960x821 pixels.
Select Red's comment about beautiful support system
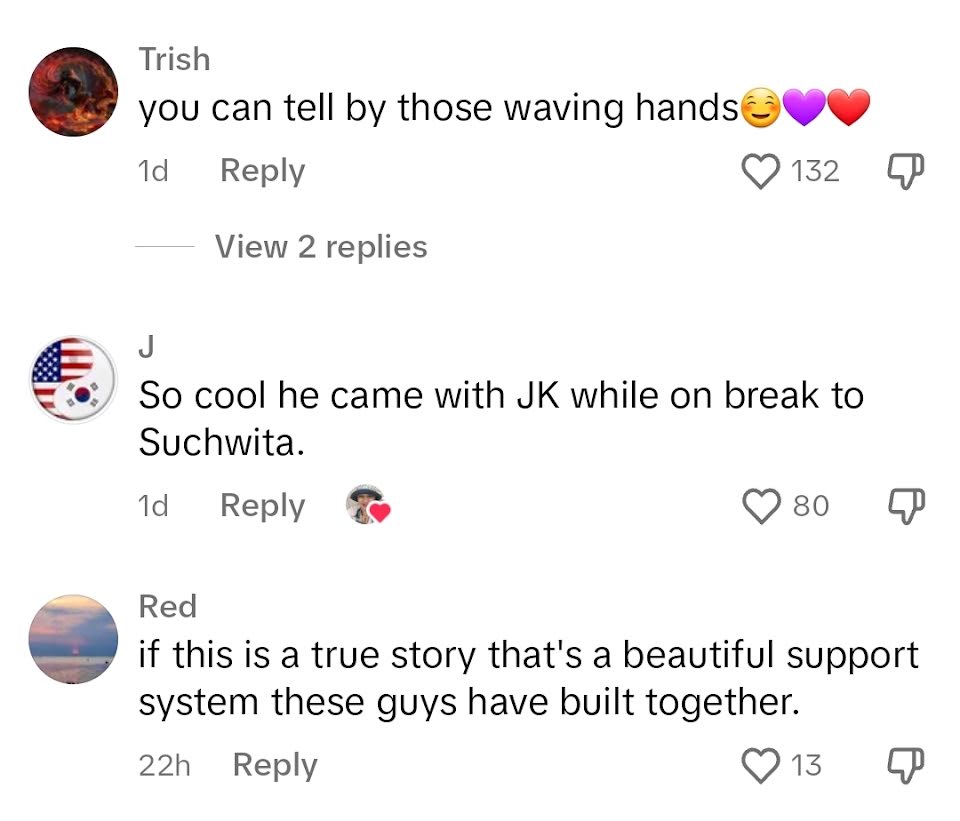[528, 678]
